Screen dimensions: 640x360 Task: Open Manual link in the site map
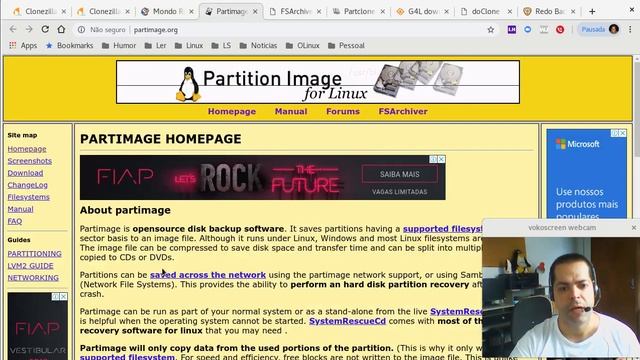click(20, 209)
